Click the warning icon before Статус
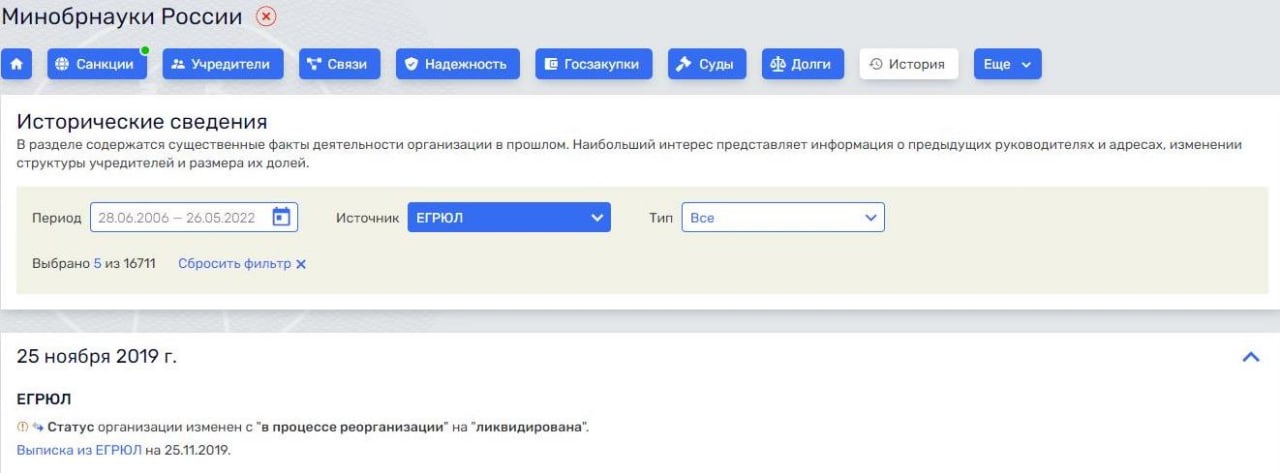Image resolution: width=1280 pixels, height=473 pixels. pyautogui.click(x=22, y=427)
